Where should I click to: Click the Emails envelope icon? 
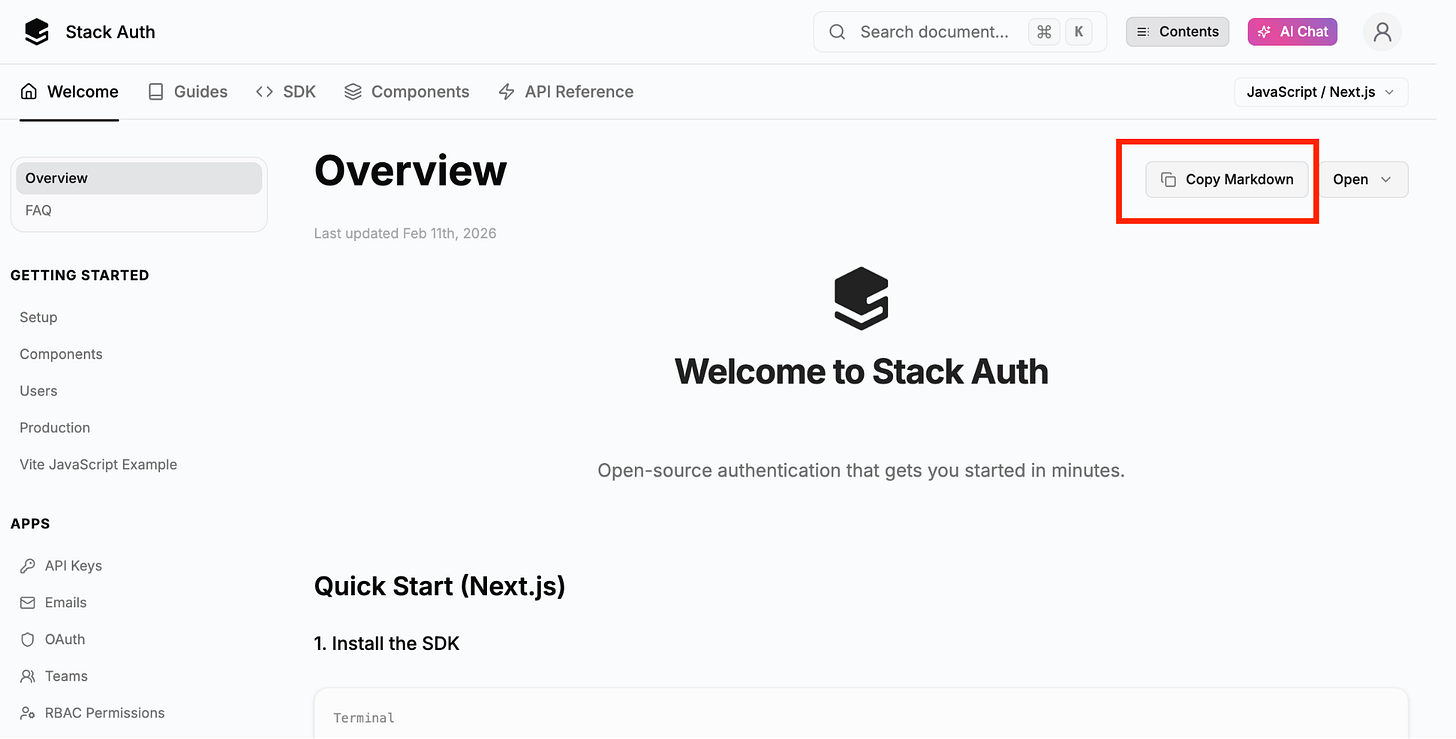click(28, 603)
